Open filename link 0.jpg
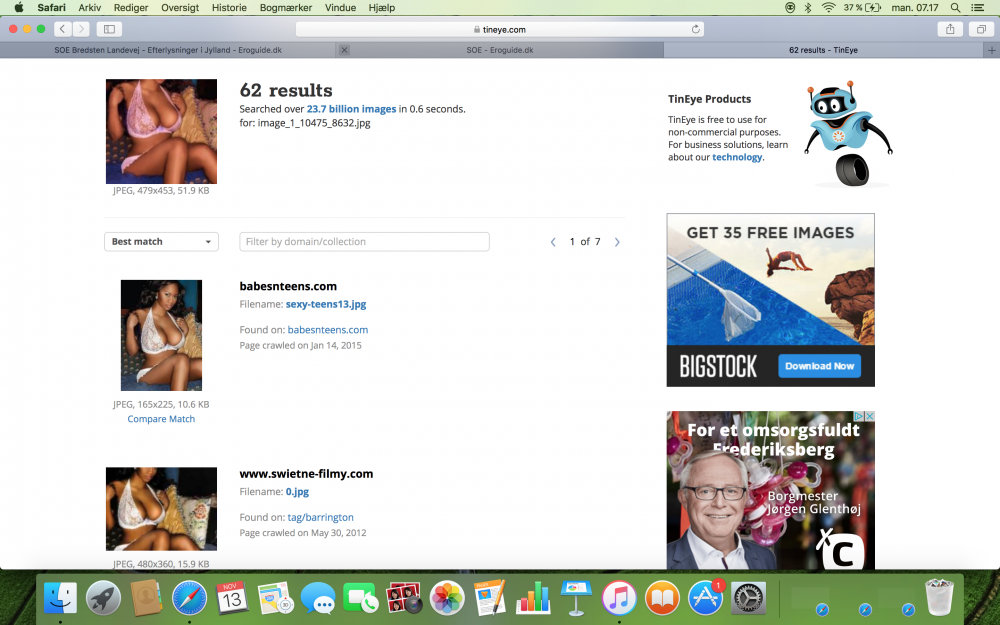Image resolution: width=1000 pixels, height=625 pixels. tap(297, 492)
